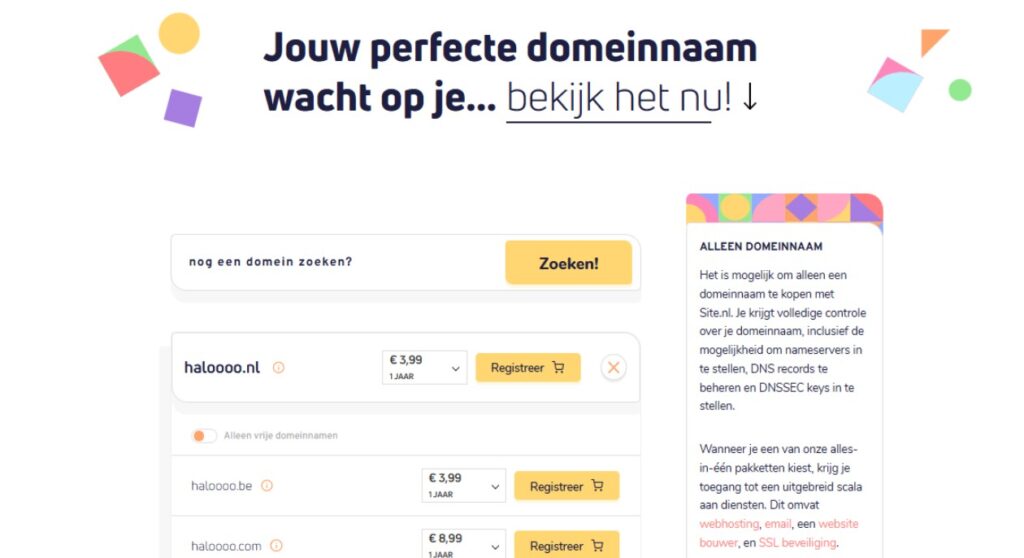The height and width of the screenshot is (558, 1024).
Task: Expand the € 8,99 dropdown for haloooo.com
Action: 464,545
